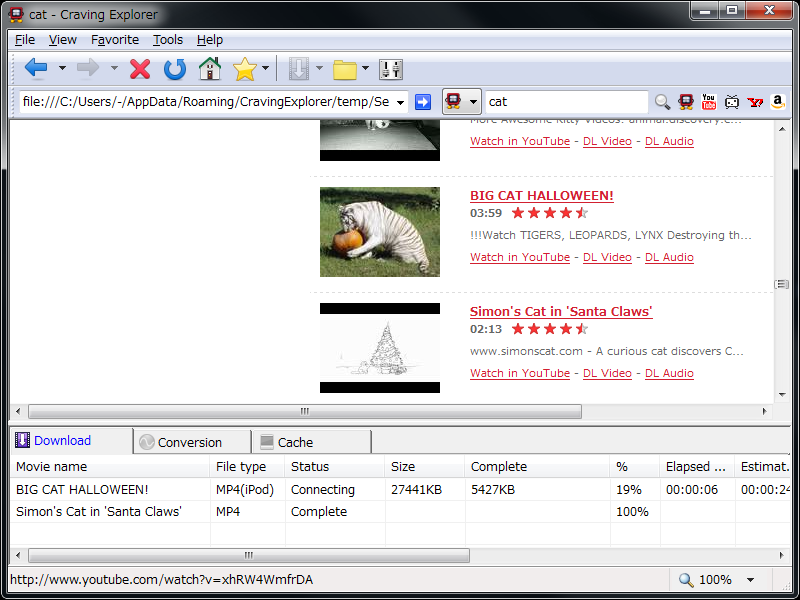Image resolution: width=800 pixels, height=600 pixels.
Task: Start search with the magnifying glass icon
Action: coord(662,102)
